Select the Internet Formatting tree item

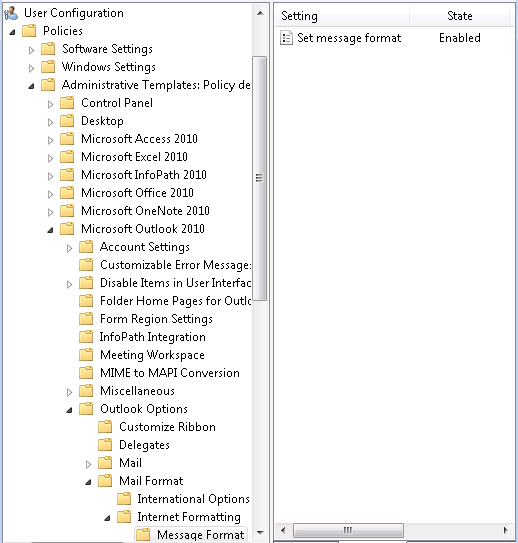point(189,517)
